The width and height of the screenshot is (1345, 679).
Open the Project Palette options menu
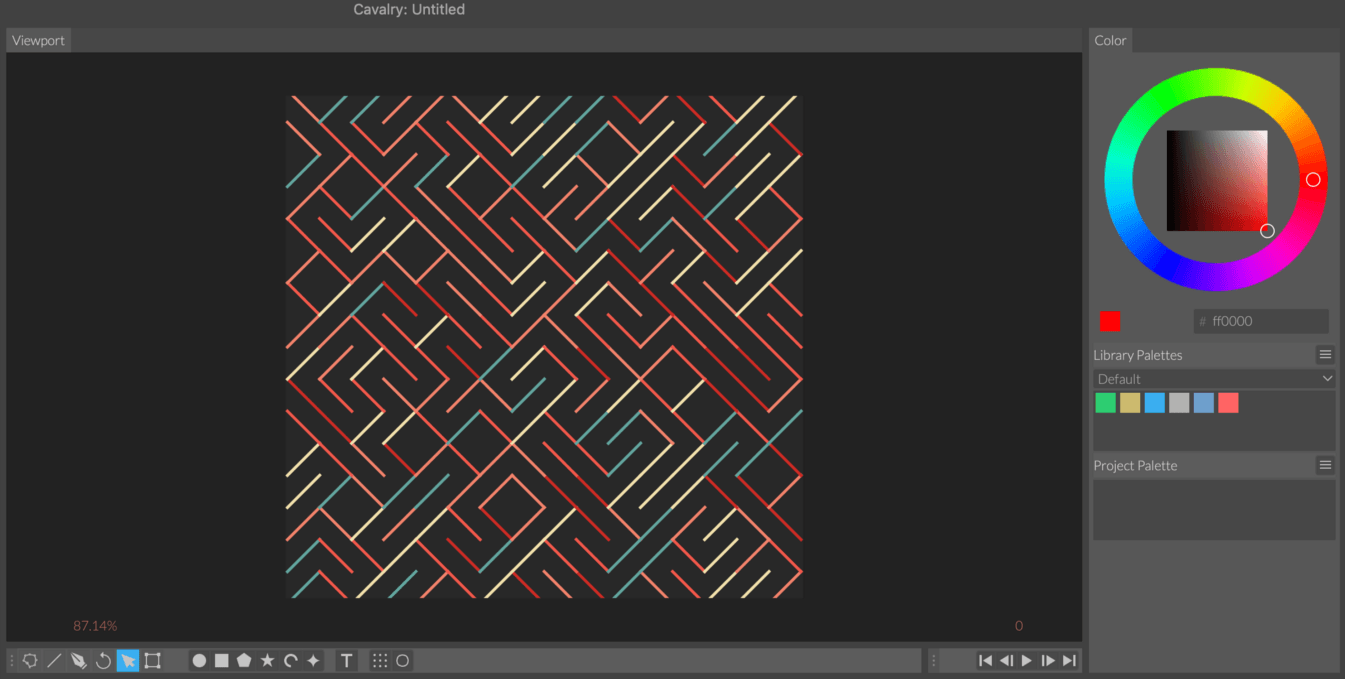[x=1325, y=464]
